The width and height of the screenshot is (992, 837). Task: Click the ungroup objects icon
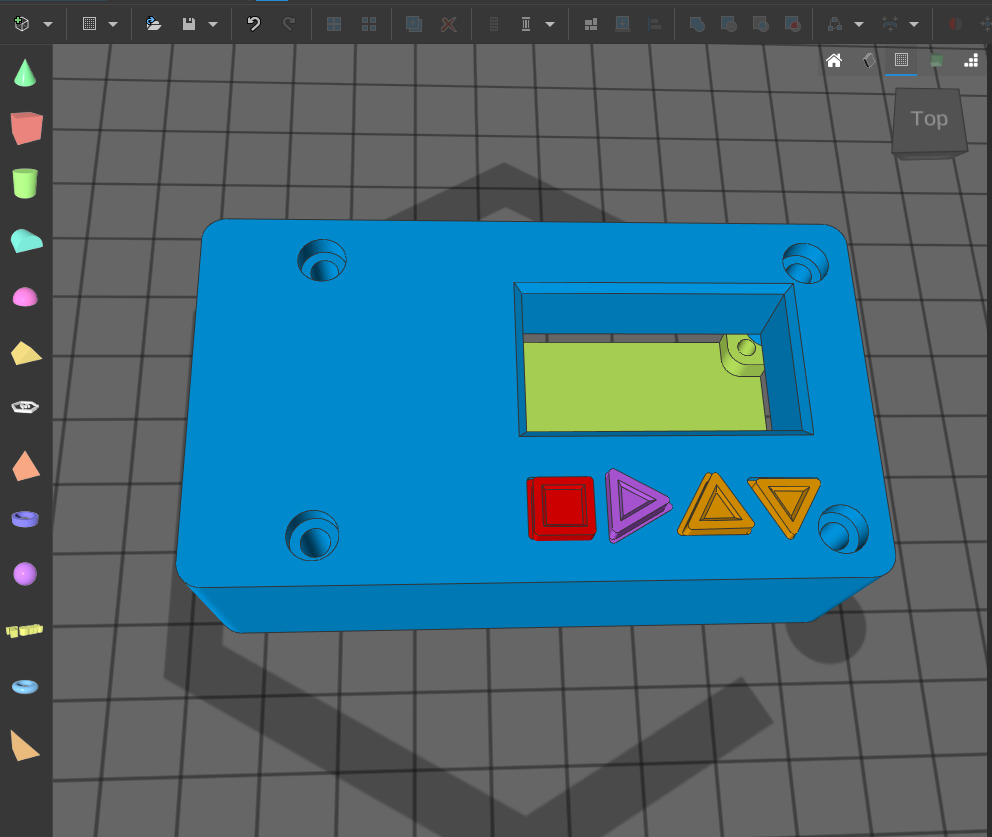[369, 24]
